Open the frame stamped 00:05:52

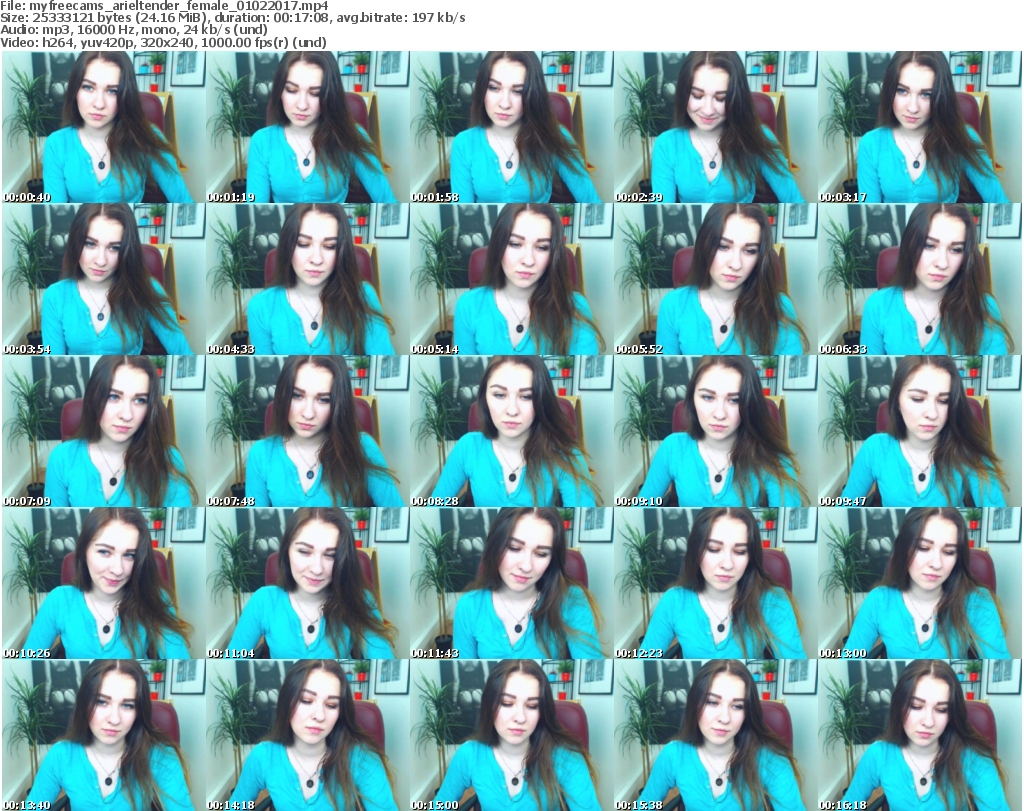click(x=716, y=279)
